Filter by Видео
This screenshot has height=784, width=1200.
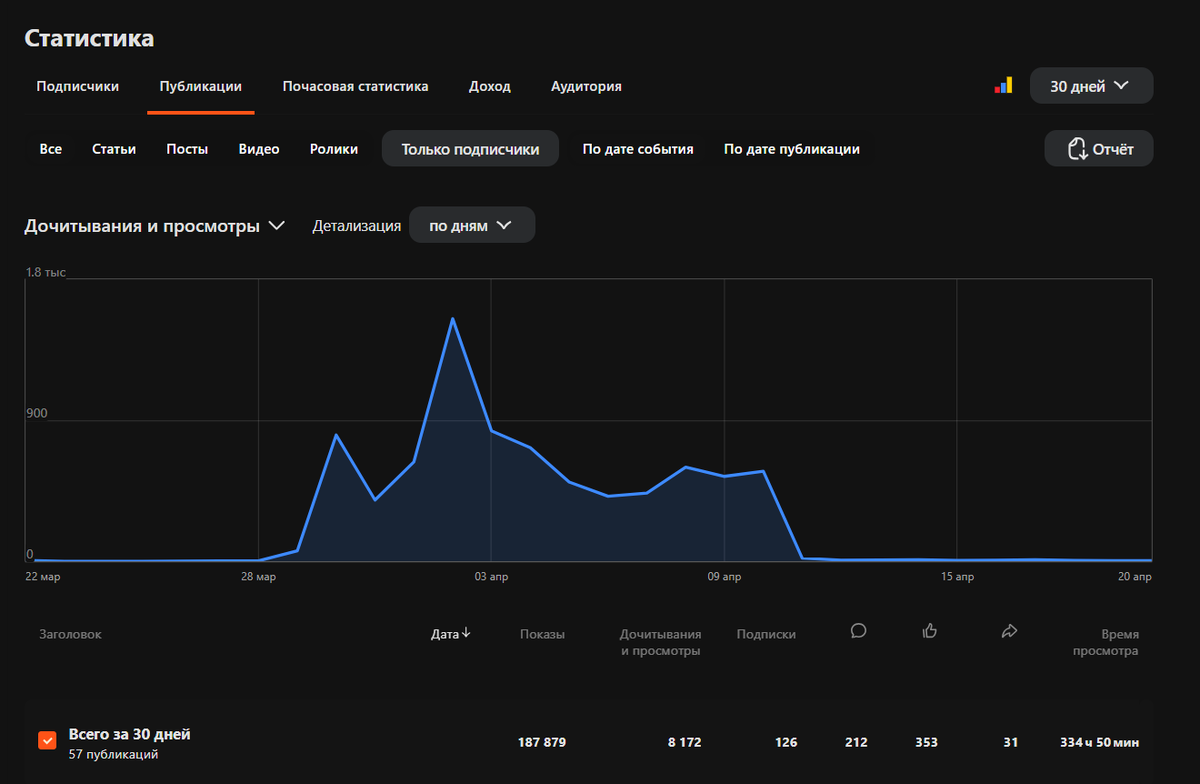259,149
